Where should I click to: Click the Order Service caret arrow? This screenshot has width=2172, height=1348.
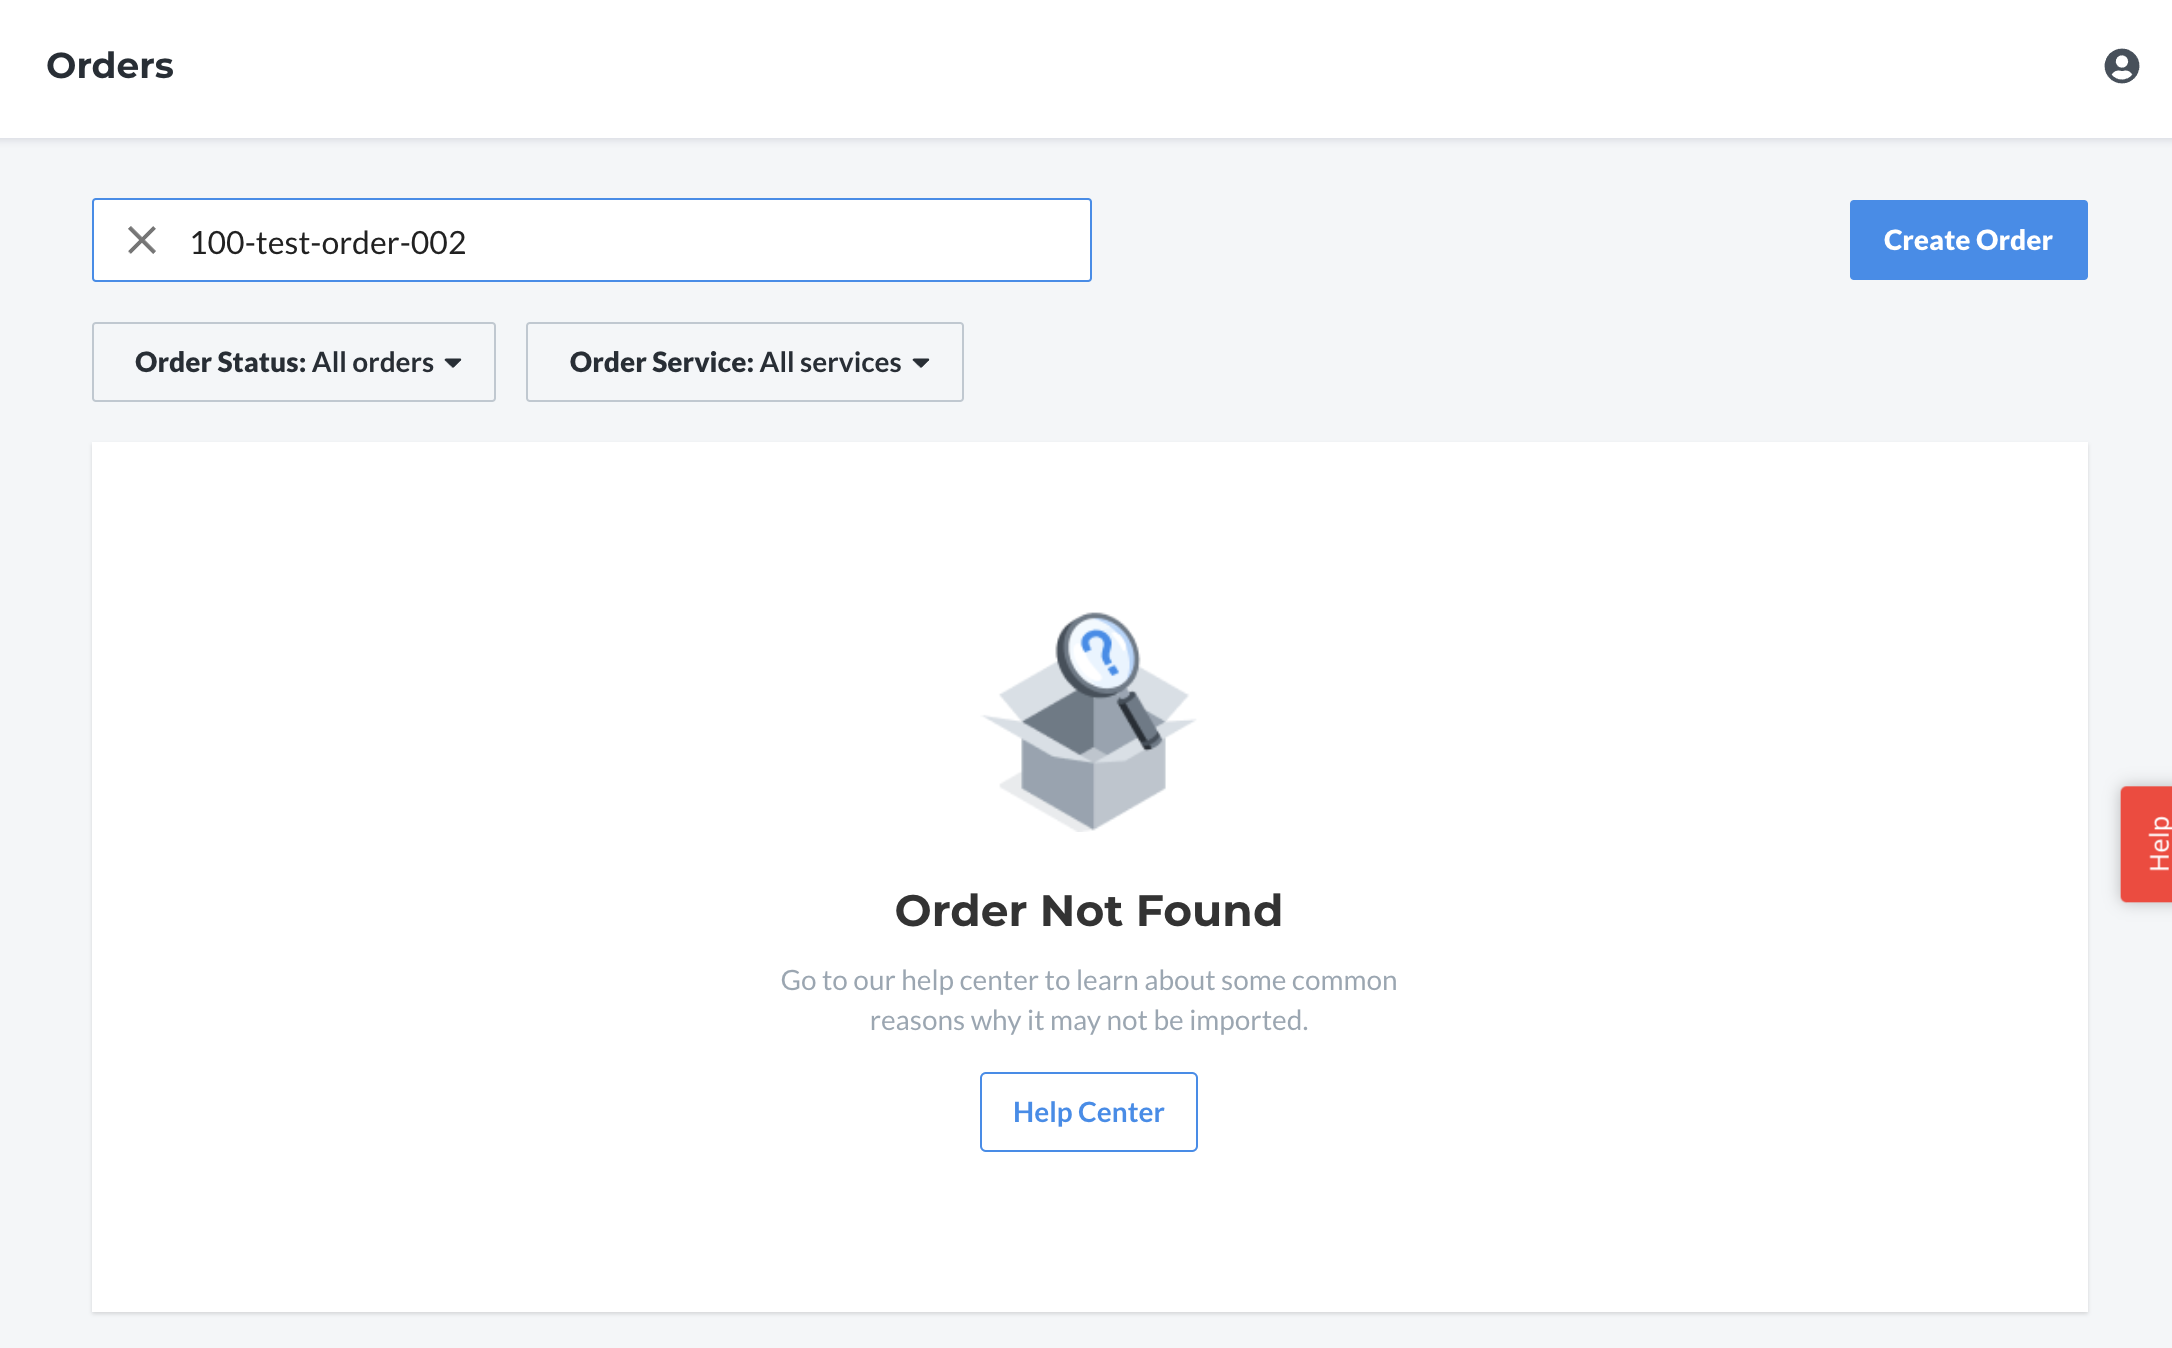click(921, 363)
